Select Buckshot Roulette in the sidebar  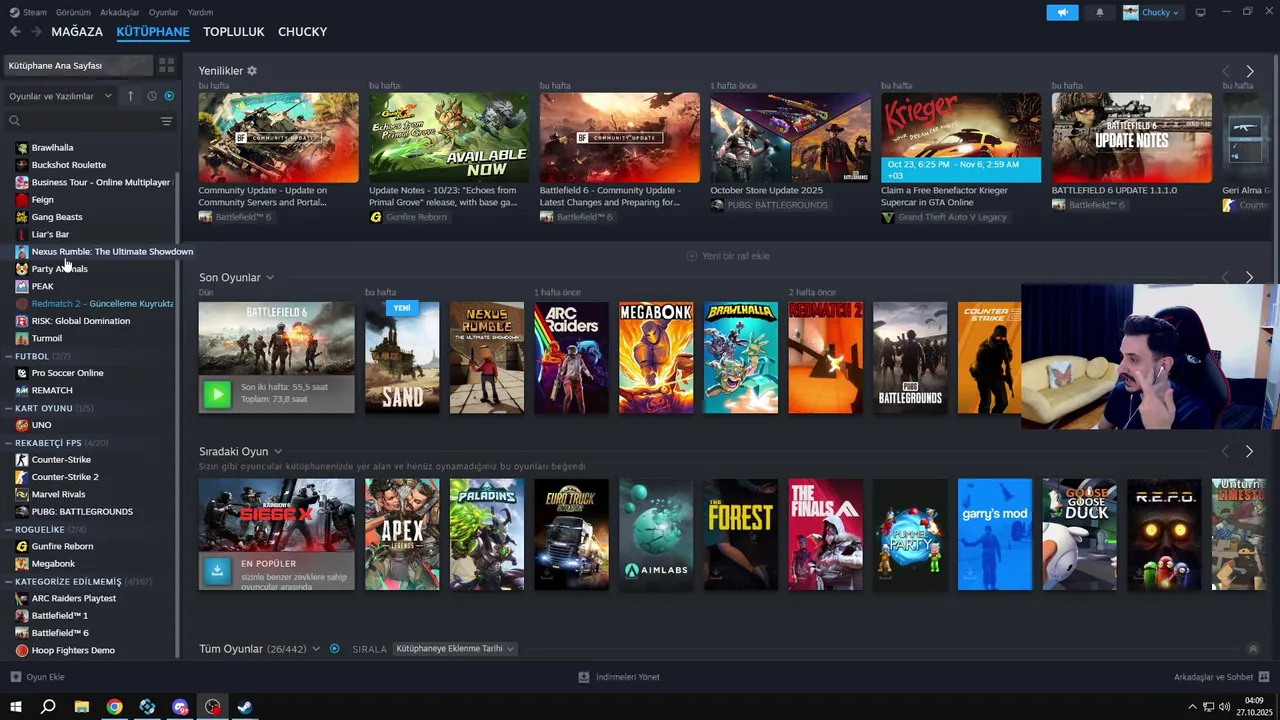tap(68, 165)
